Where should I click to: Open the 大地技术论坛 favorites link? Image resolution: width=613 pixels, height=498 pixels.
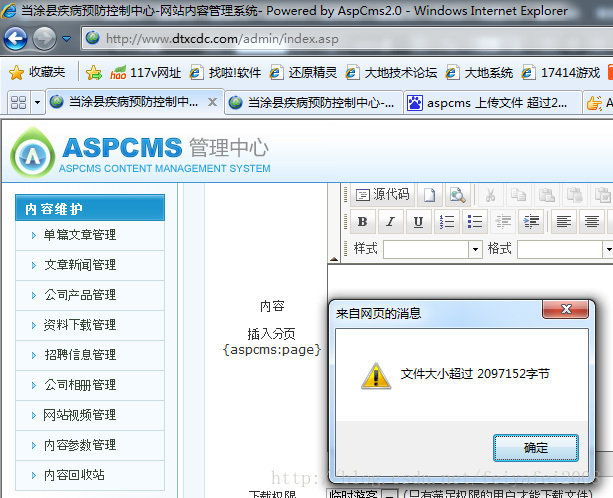coord(391,73)
